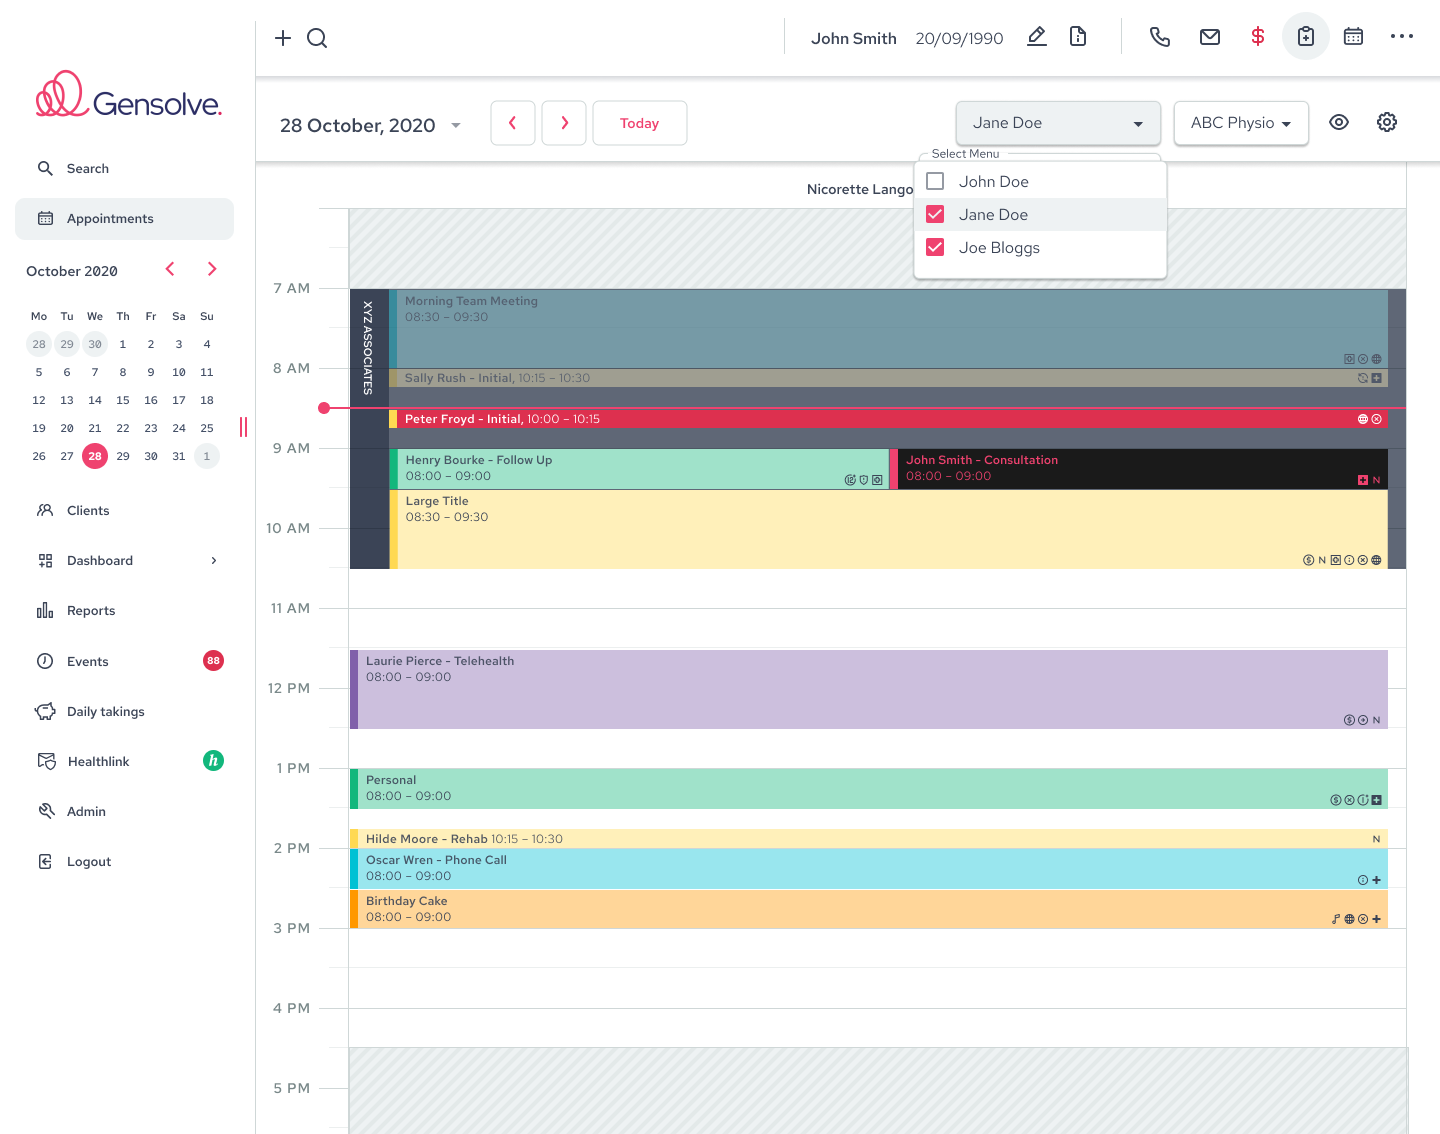Viewport: 1440px width, 1134px height.
Task: Click the eye visibility icon near ABC Physio
Action: click(1339, 122)
